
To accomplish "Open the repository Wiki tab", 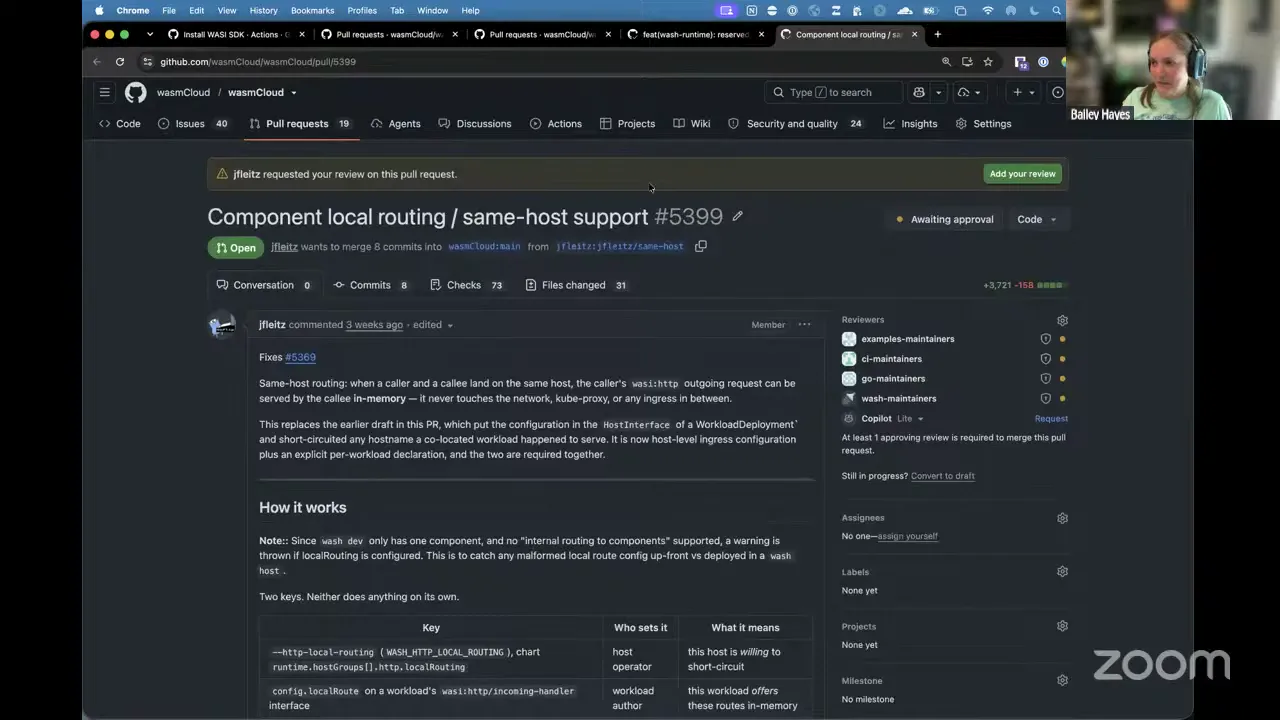I will click(x=692, y=124).
